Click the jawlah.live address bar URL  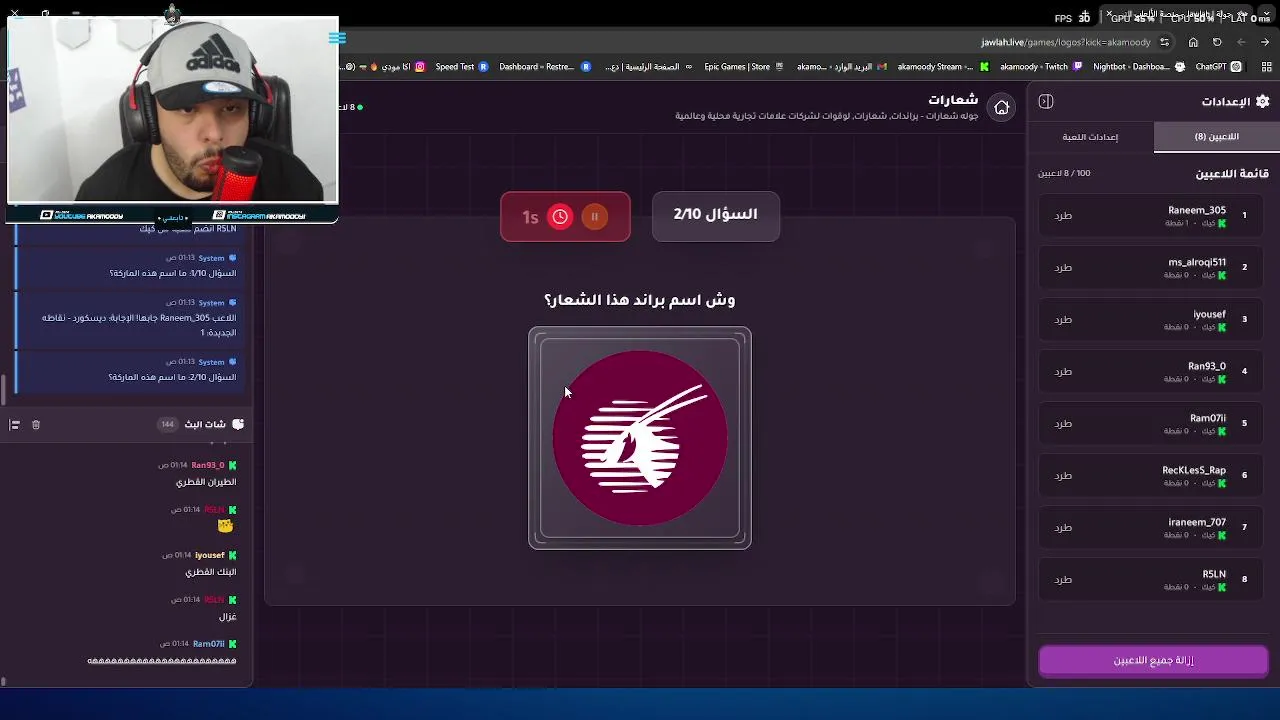tap(1066, 43)
